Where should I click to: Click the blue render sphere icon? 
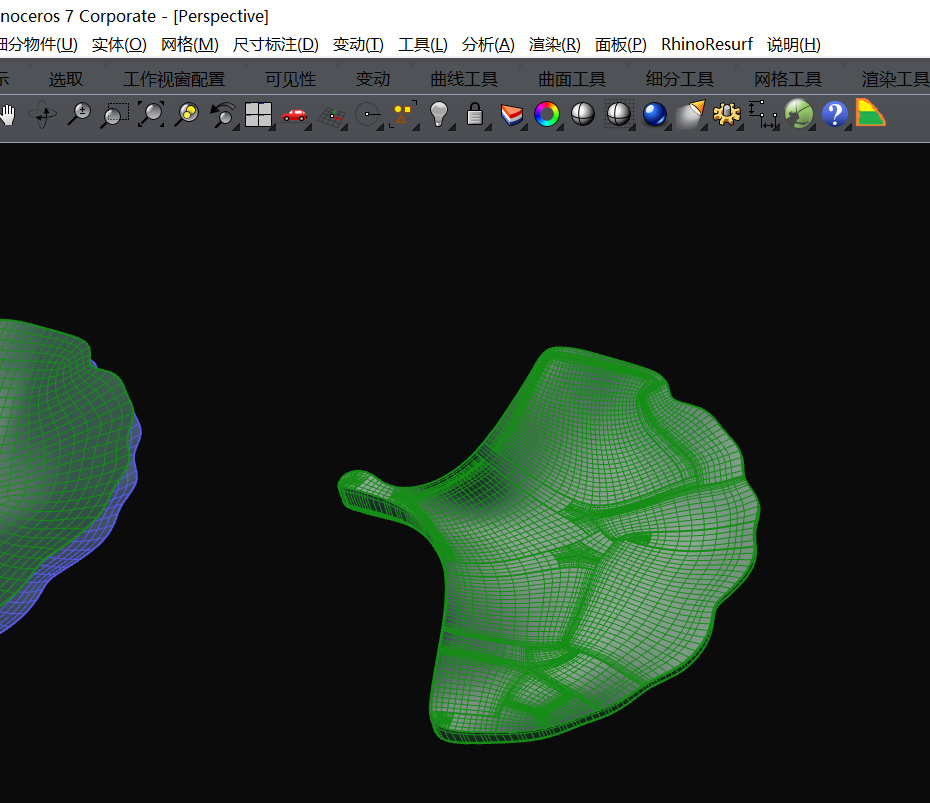click(x=654, y=115)
